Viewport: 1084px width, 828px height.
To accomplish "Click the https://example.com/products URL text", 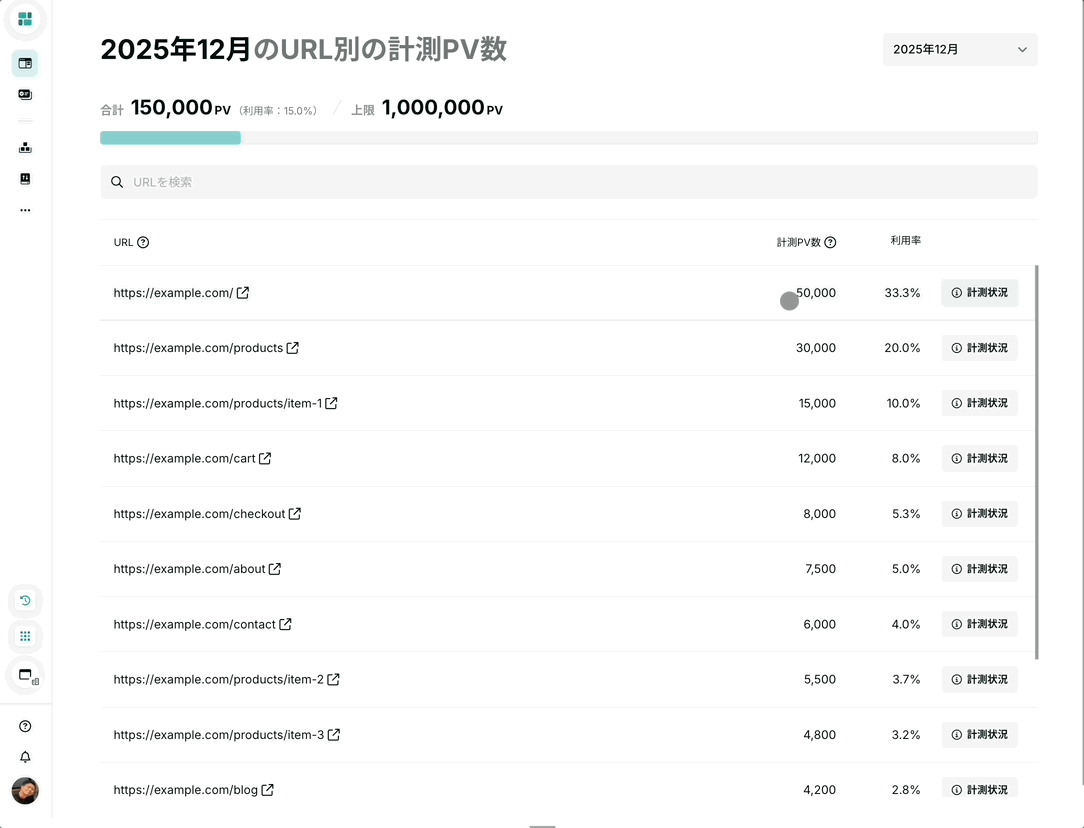I will (198, 348).
